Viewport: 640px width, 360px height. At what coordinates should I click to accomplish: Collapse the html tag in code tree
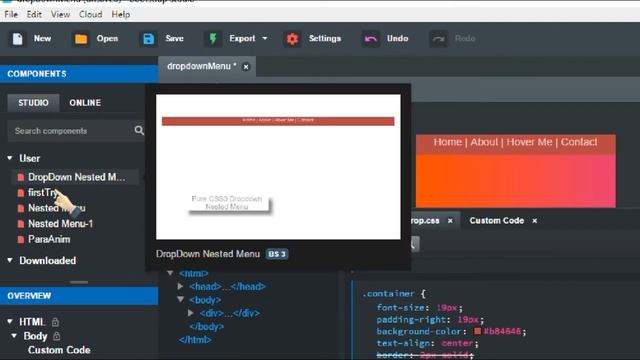pyautogui.click(x=170, y=273)
